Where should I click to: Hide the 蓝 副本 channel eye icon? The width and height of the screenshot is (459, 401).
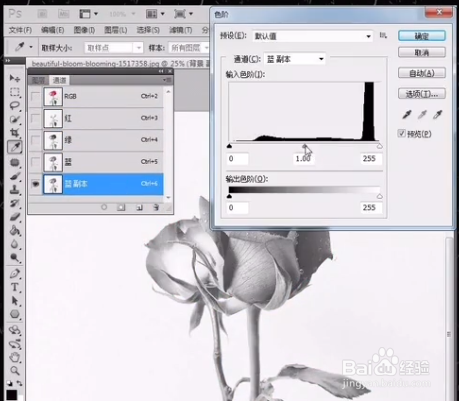(36, 184)
